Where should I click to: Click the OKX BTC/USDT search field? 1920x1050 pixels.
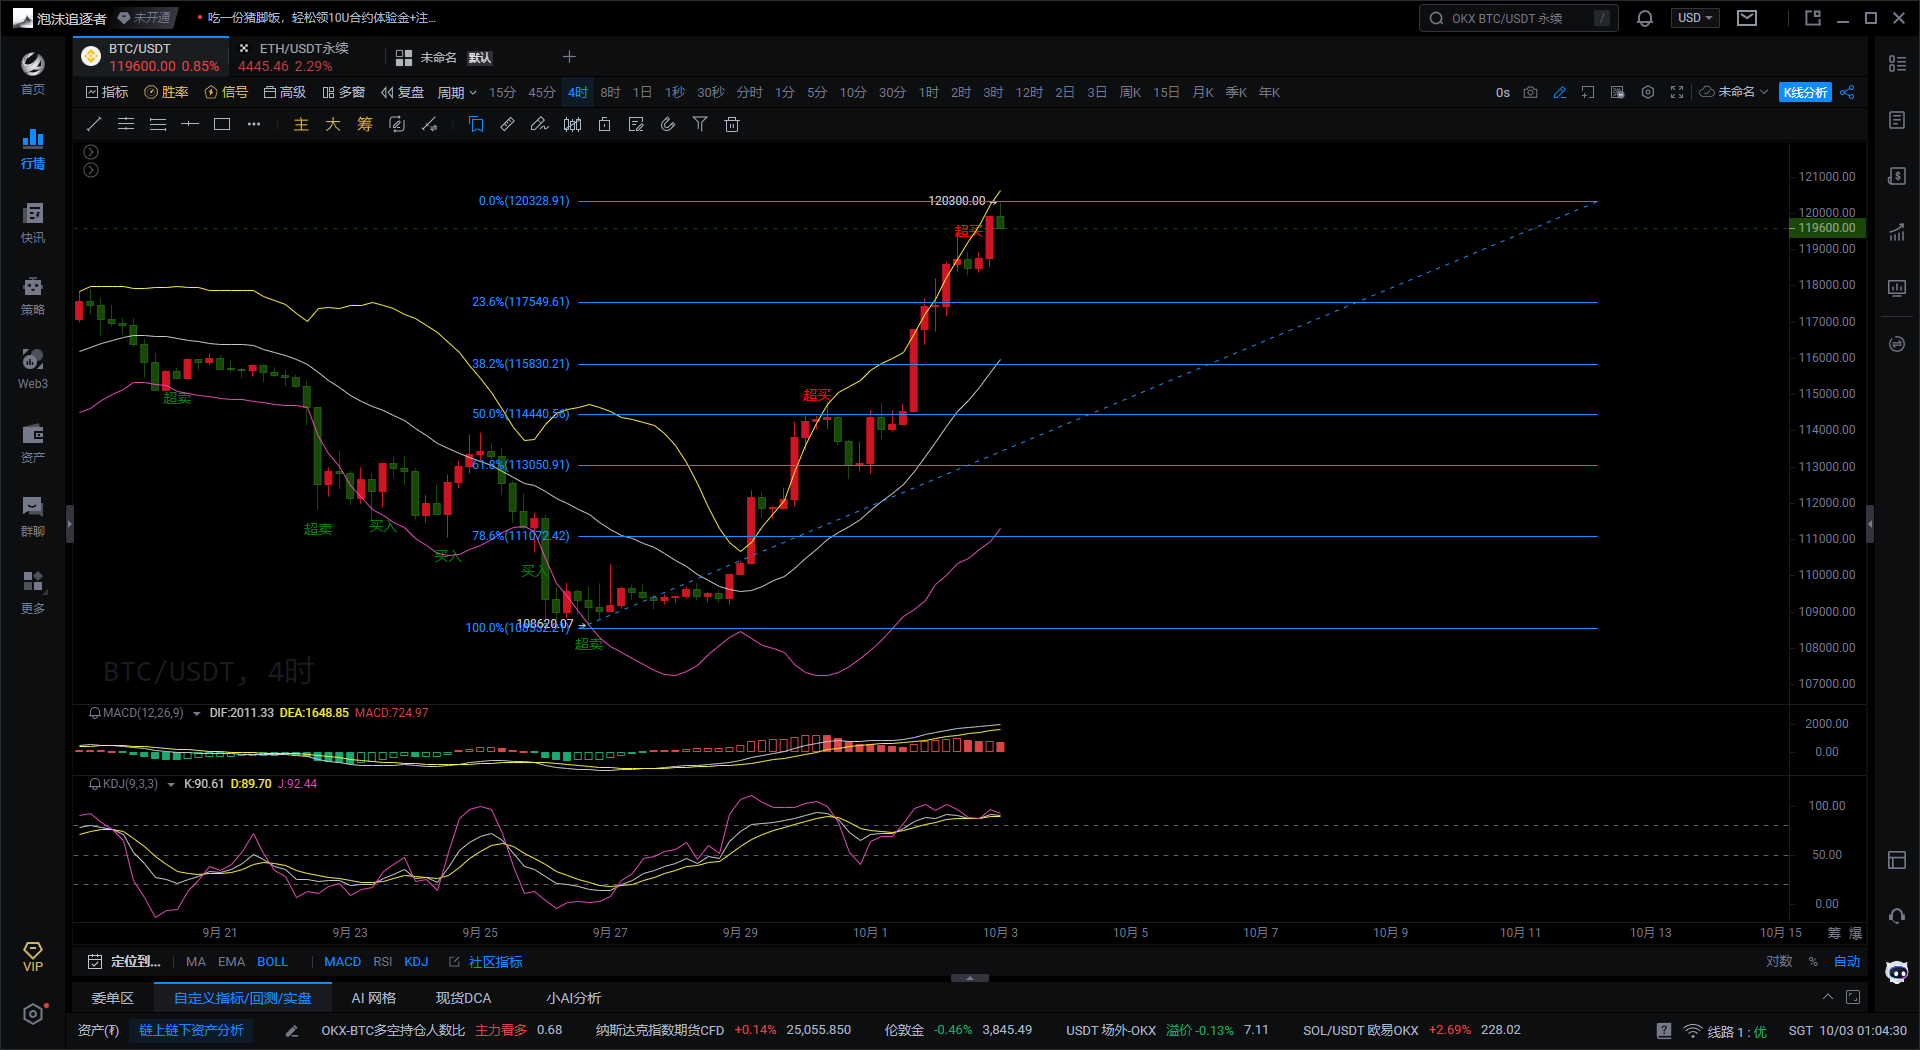pos(1515,18)
